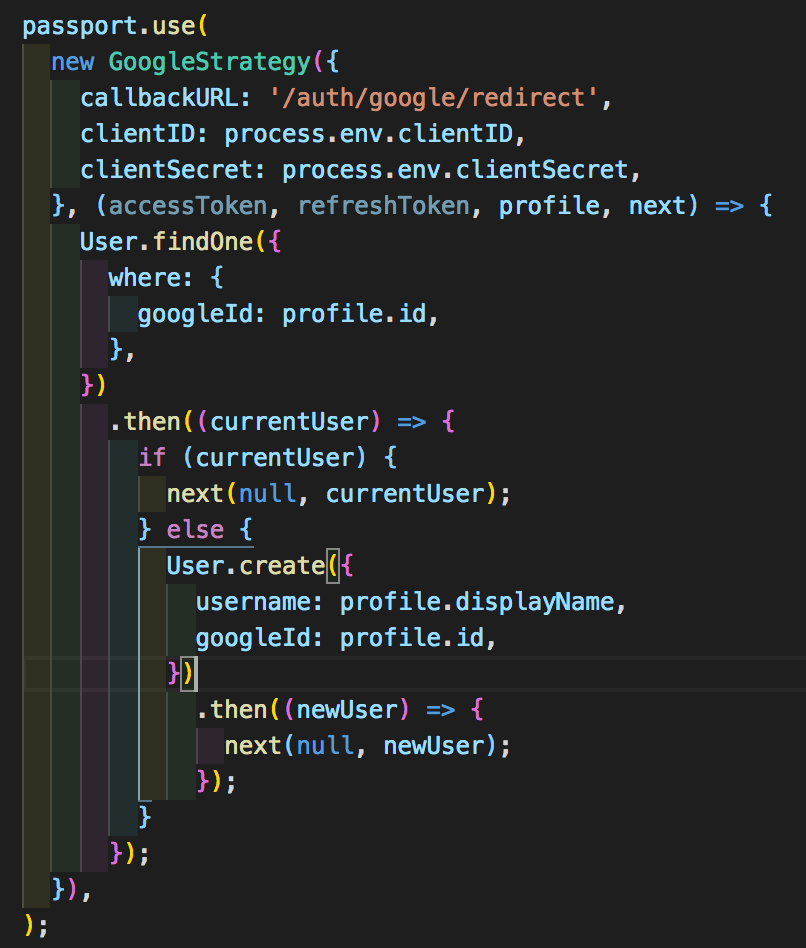Viewport: 806px width, 948px height.
Task: Click the "username" property key
Action: 253,602
